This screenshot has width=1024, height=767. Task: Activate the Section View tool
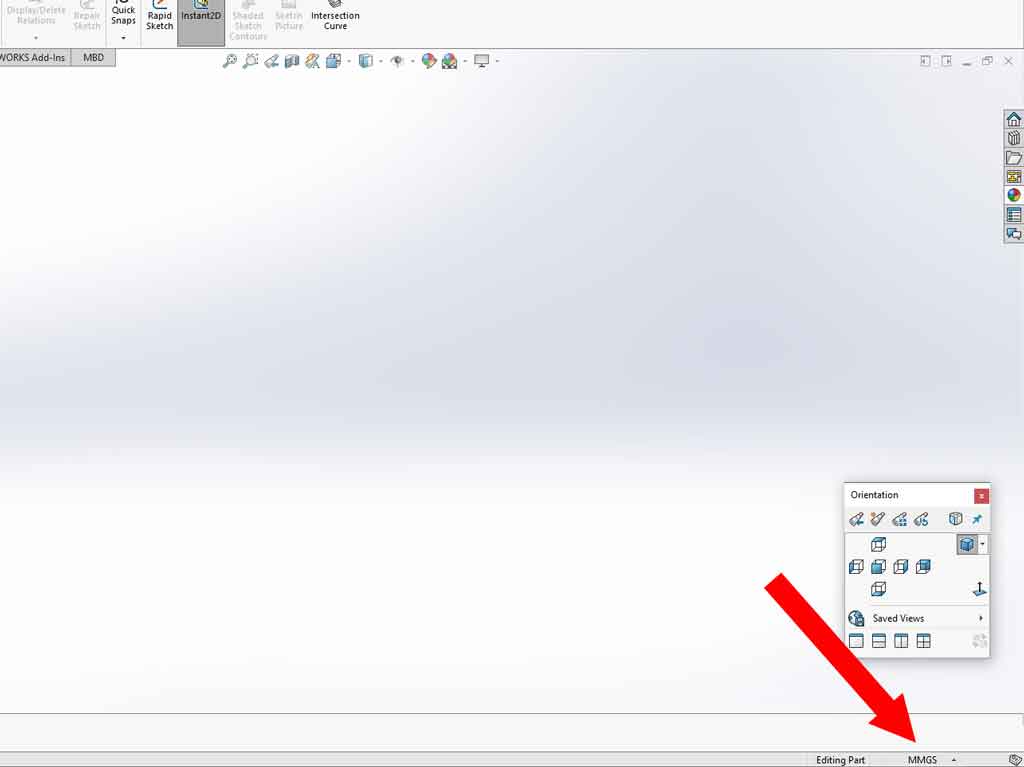pyautogui.click(x=292, y=61)
